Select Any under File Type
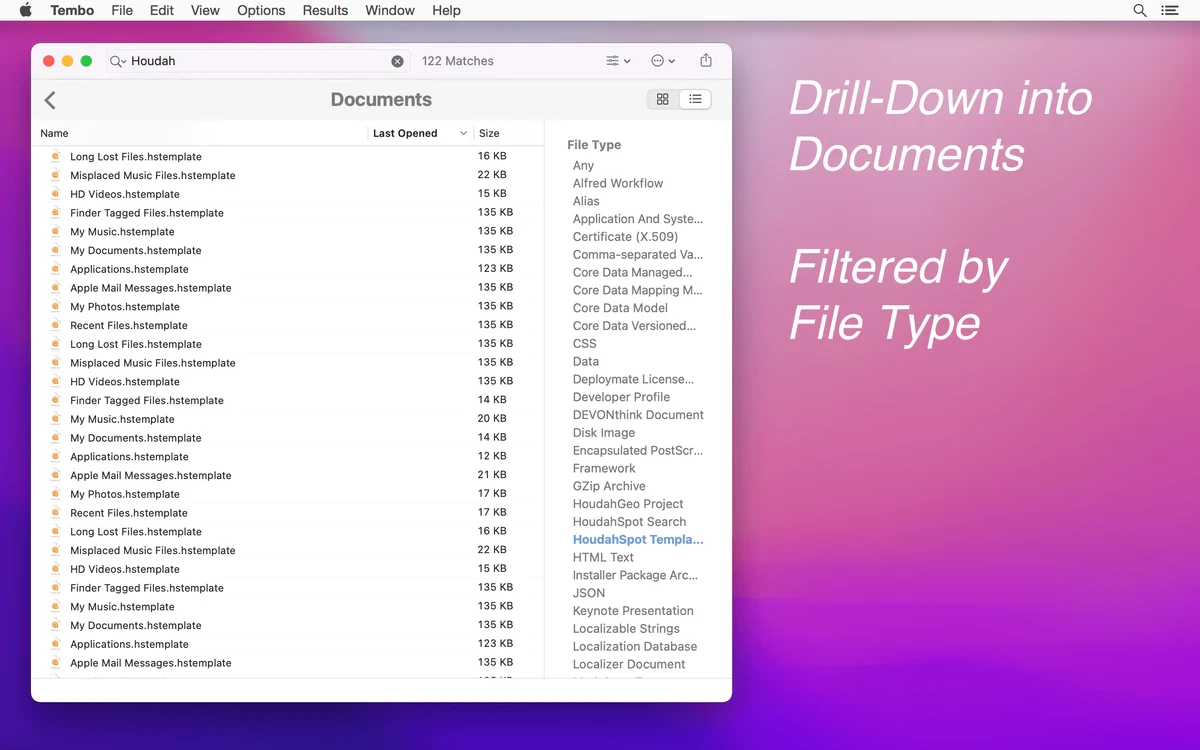1200x750 pixels. point(583,165)
